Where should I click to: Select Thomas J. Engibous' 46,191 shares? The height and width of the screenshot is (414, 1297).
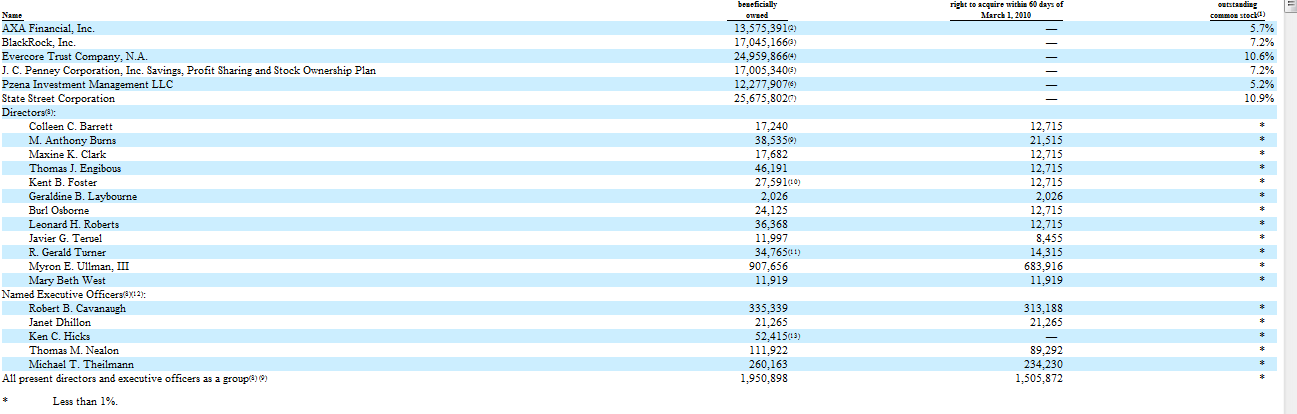[x=771, y=169]
